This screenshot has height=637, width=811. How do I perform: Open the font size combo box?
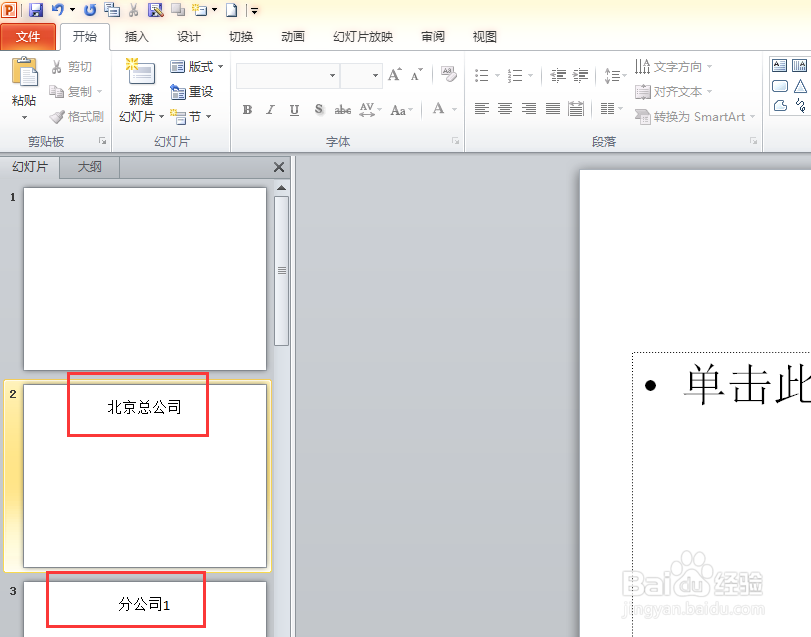click(x=361, y=75)
